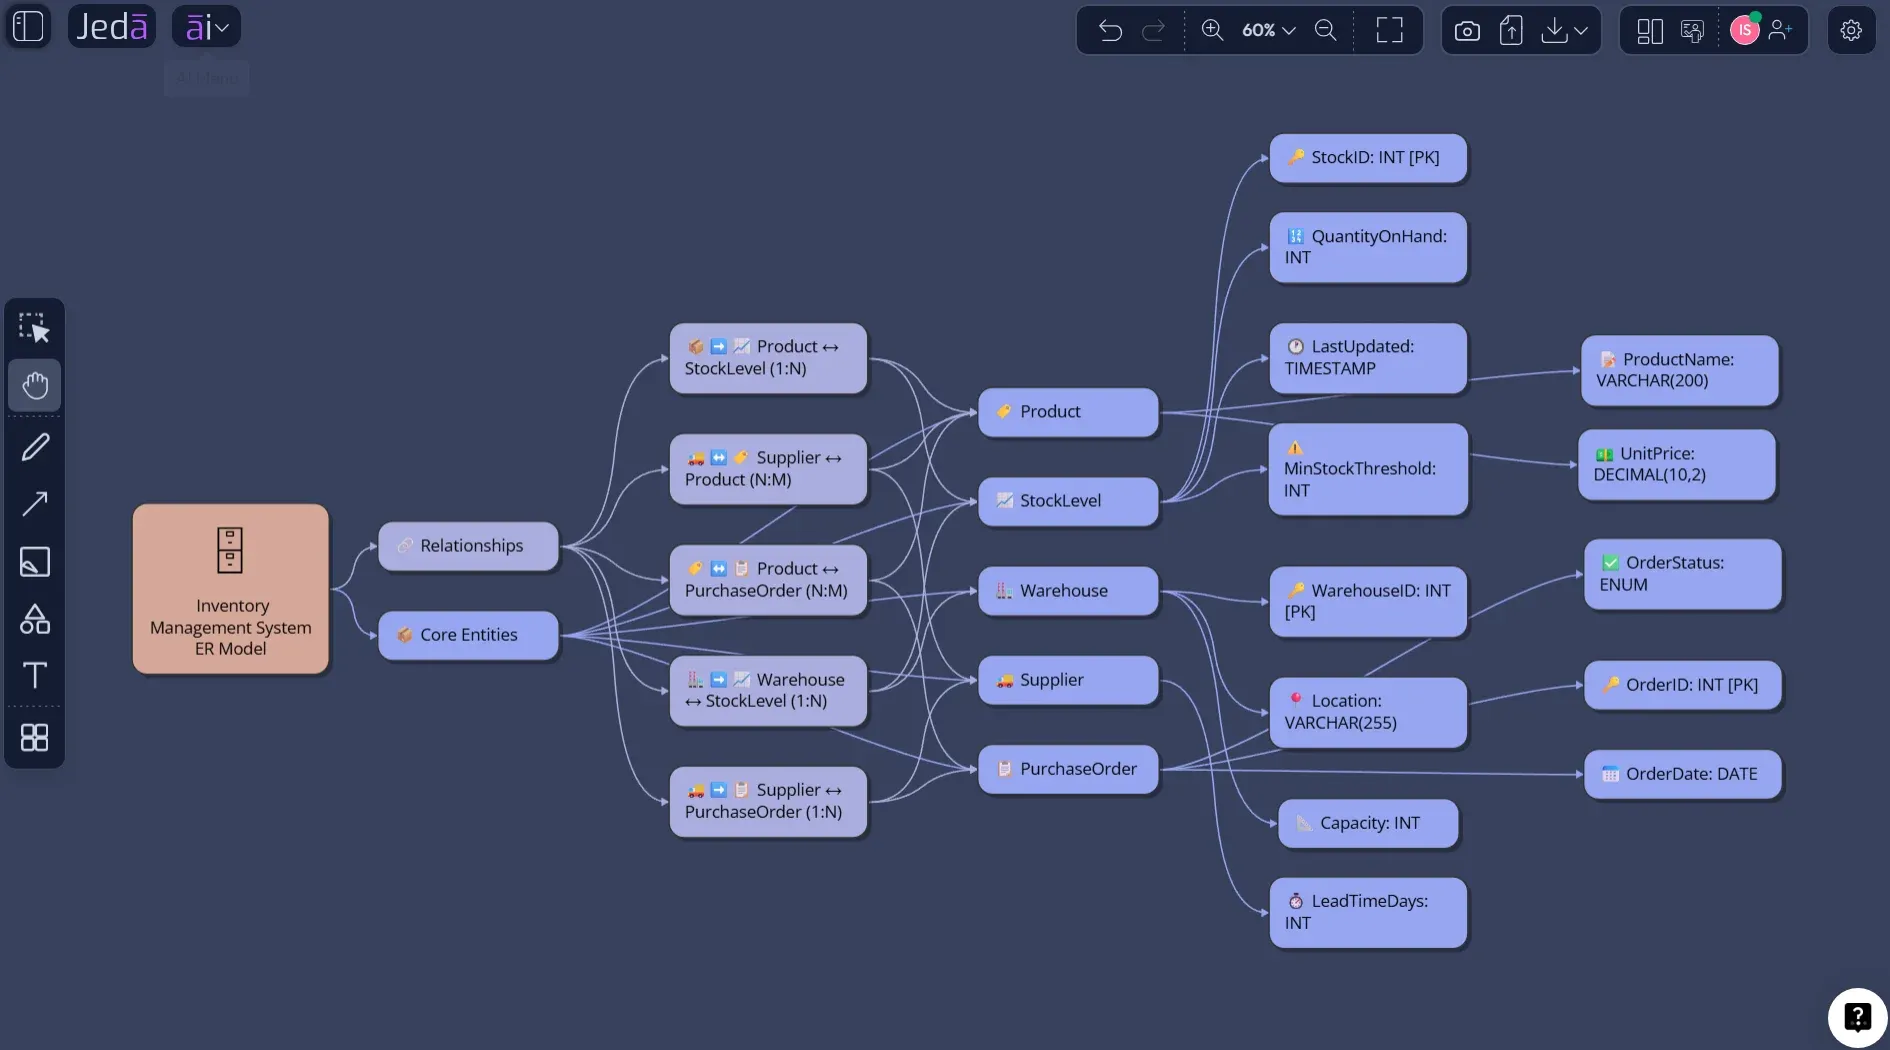
Task: Select the Supplier entity node
Action: point(1068,680)
